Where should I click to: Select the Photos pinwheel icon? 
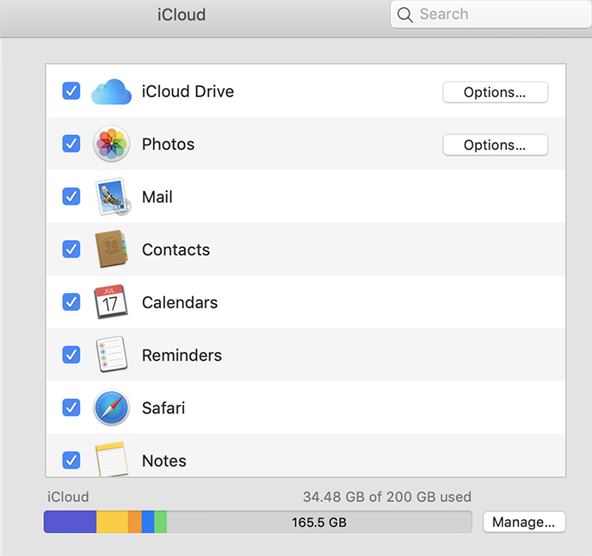(111, 144)
